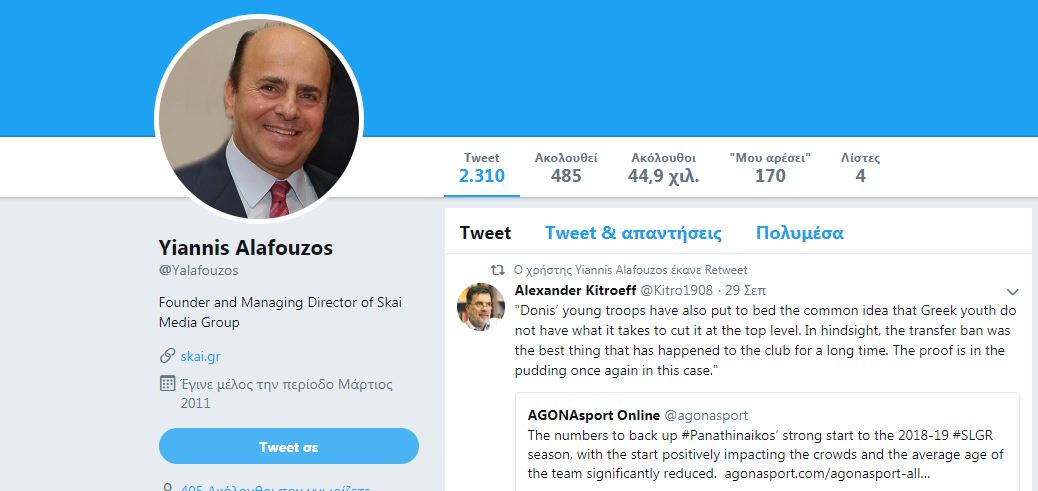Click the Alexander Kitroeff author name
This screenshot has height=491, width=1038.
(574, 290)
